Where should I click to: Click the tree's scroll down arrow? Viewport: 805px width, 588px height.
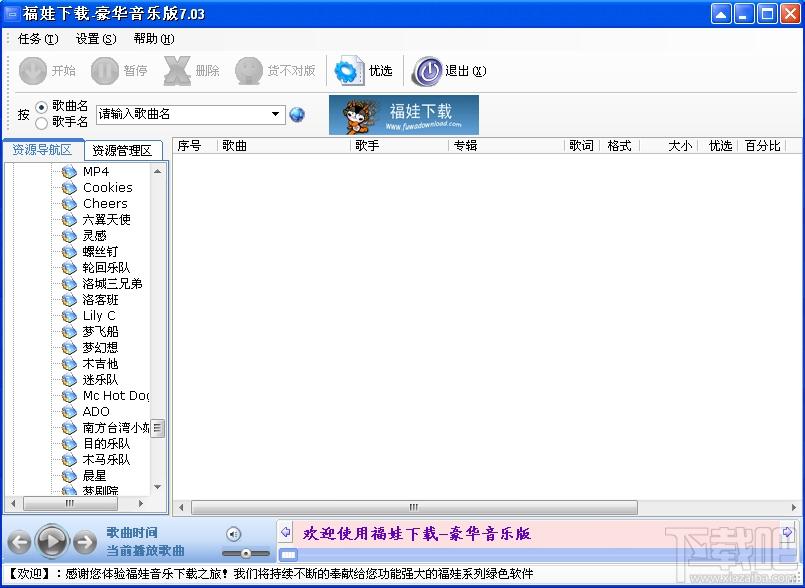point(158,487)
